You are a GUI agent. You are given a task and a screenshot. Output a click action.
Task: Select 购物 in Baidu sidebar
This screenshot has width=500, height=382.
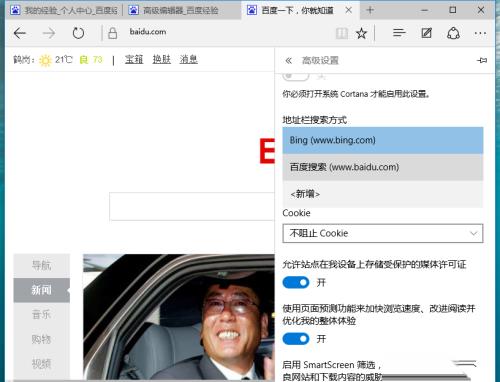point(42,339)
